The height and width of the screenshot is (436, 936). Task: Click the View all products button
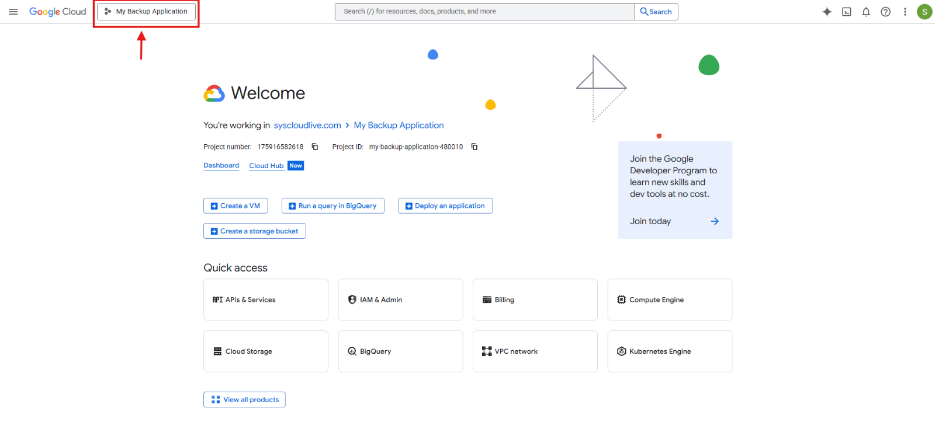(244, 400)
